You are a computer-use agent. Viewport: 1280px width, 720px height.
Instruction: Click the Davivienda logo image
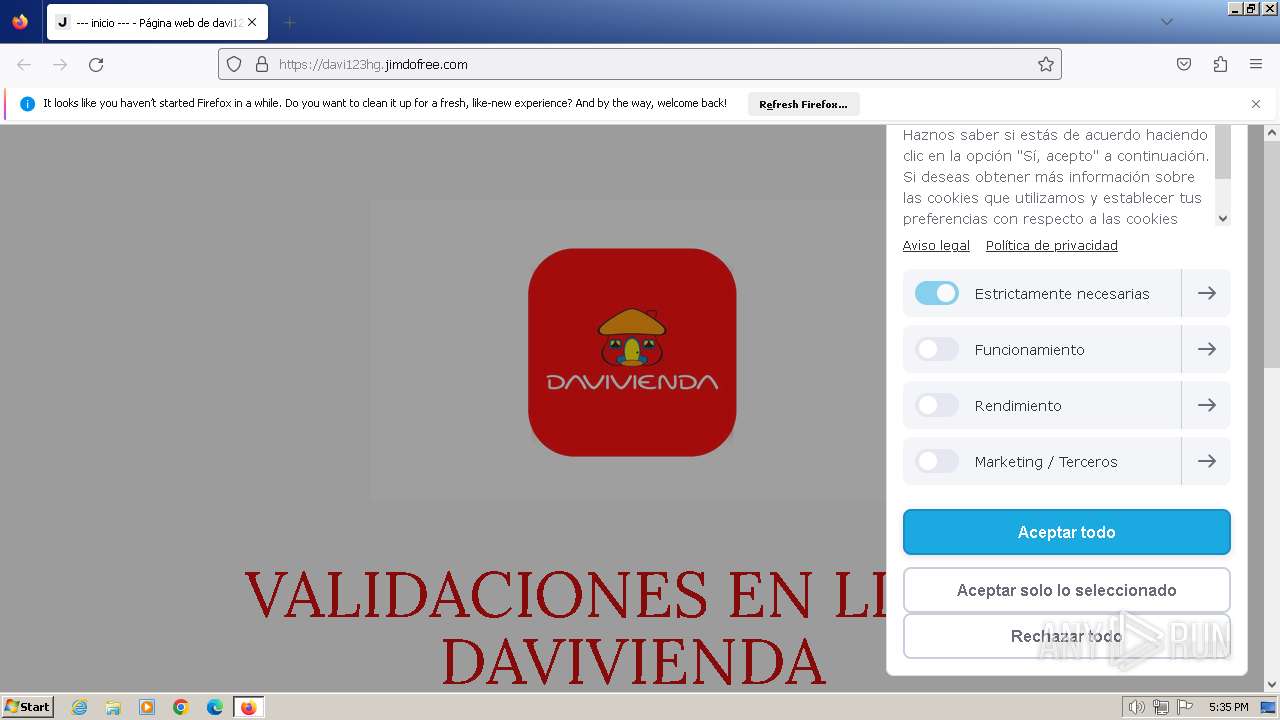pyautogui.click(x=632, y=352)
